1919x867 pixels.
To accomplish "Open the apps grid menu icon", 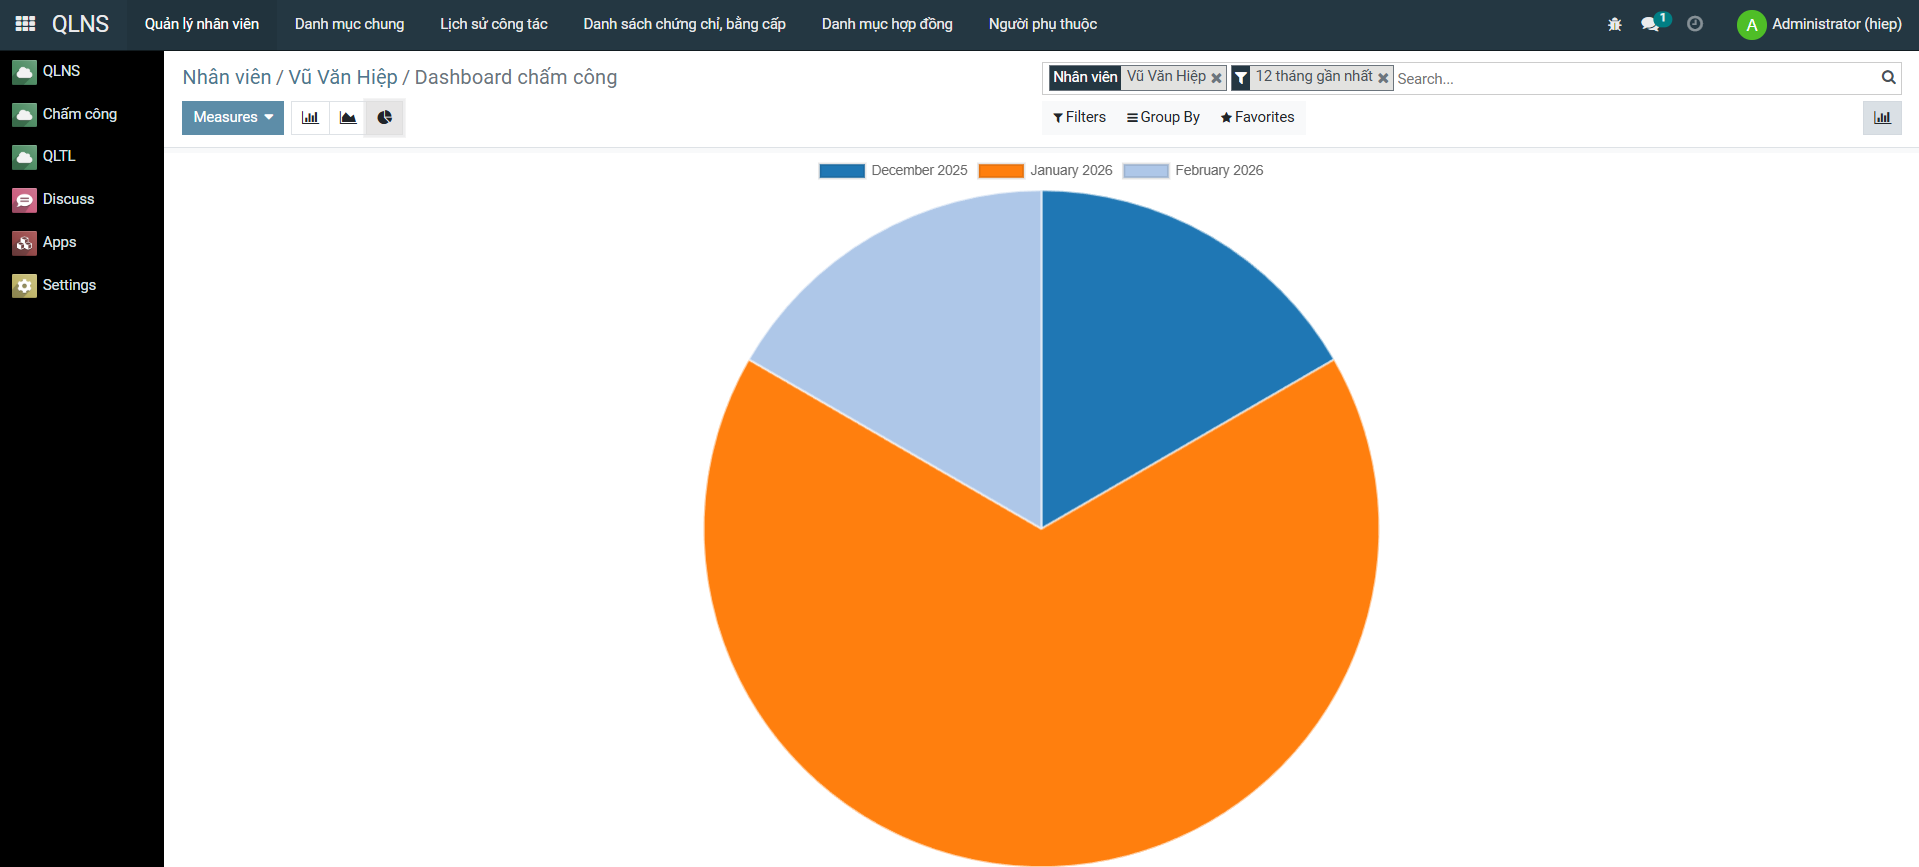I will pos(26,24).
